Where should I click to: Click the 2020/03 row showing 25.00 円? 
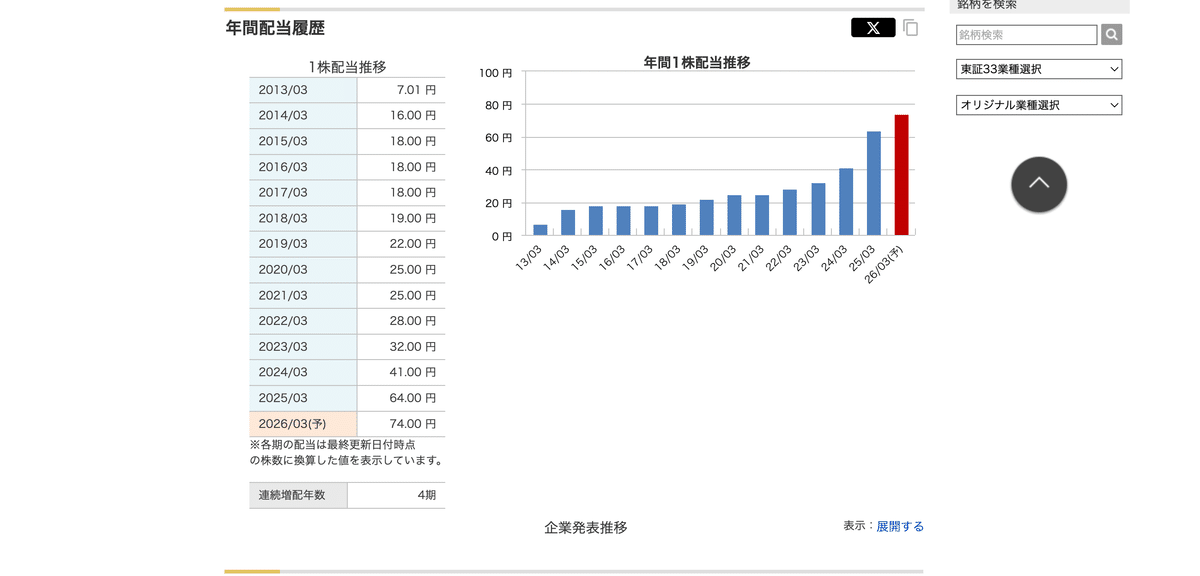347,270
